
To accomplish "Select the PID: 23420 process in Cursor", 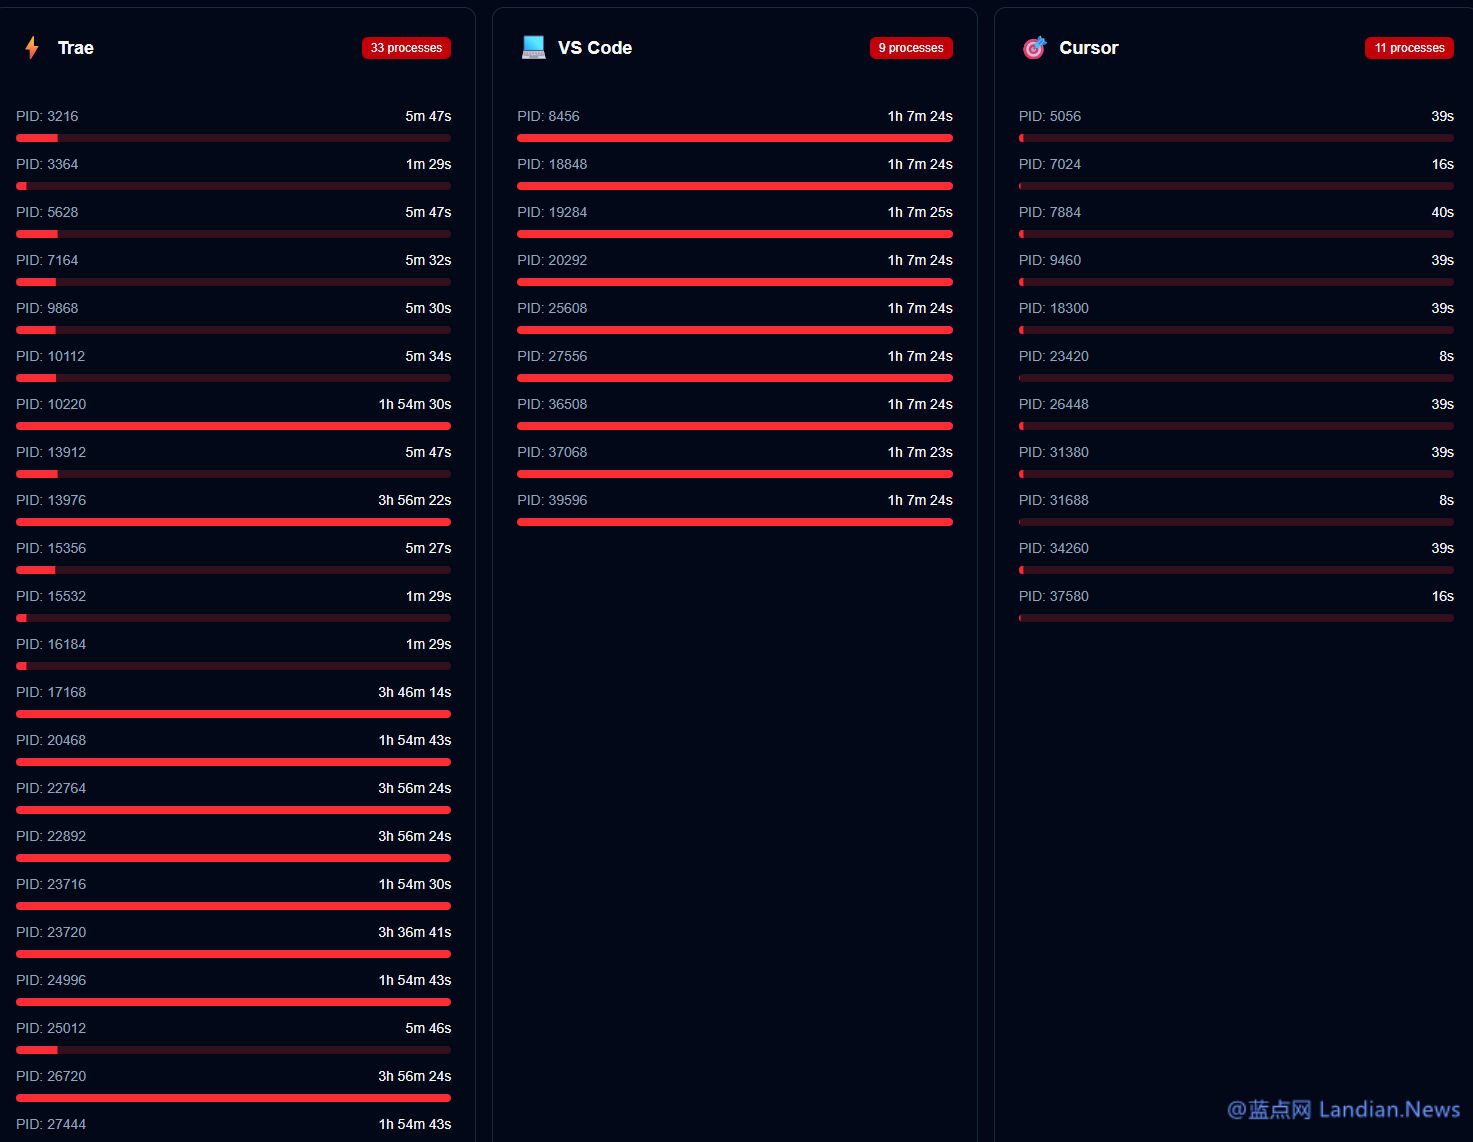I will point(1053,356).
